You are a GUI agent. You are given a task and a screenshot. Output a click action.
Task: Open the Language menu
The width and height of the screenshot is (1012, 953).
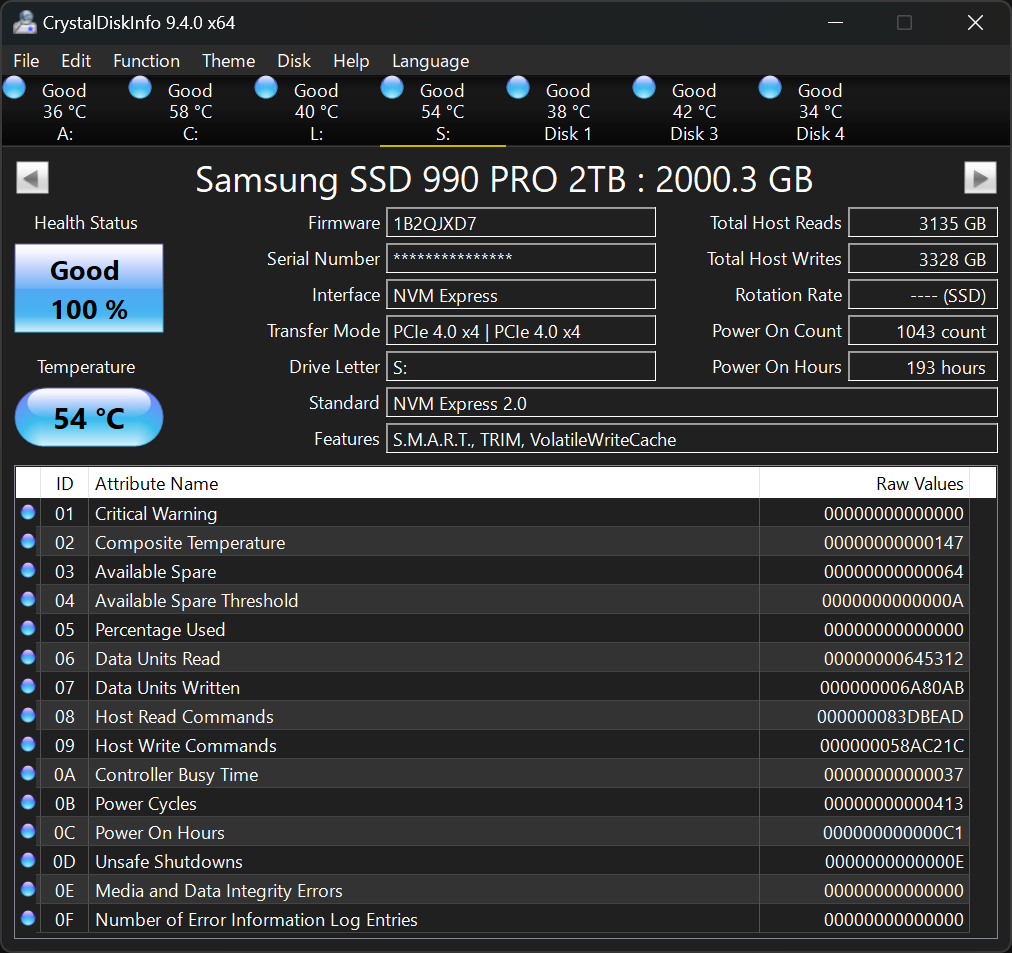430,61
